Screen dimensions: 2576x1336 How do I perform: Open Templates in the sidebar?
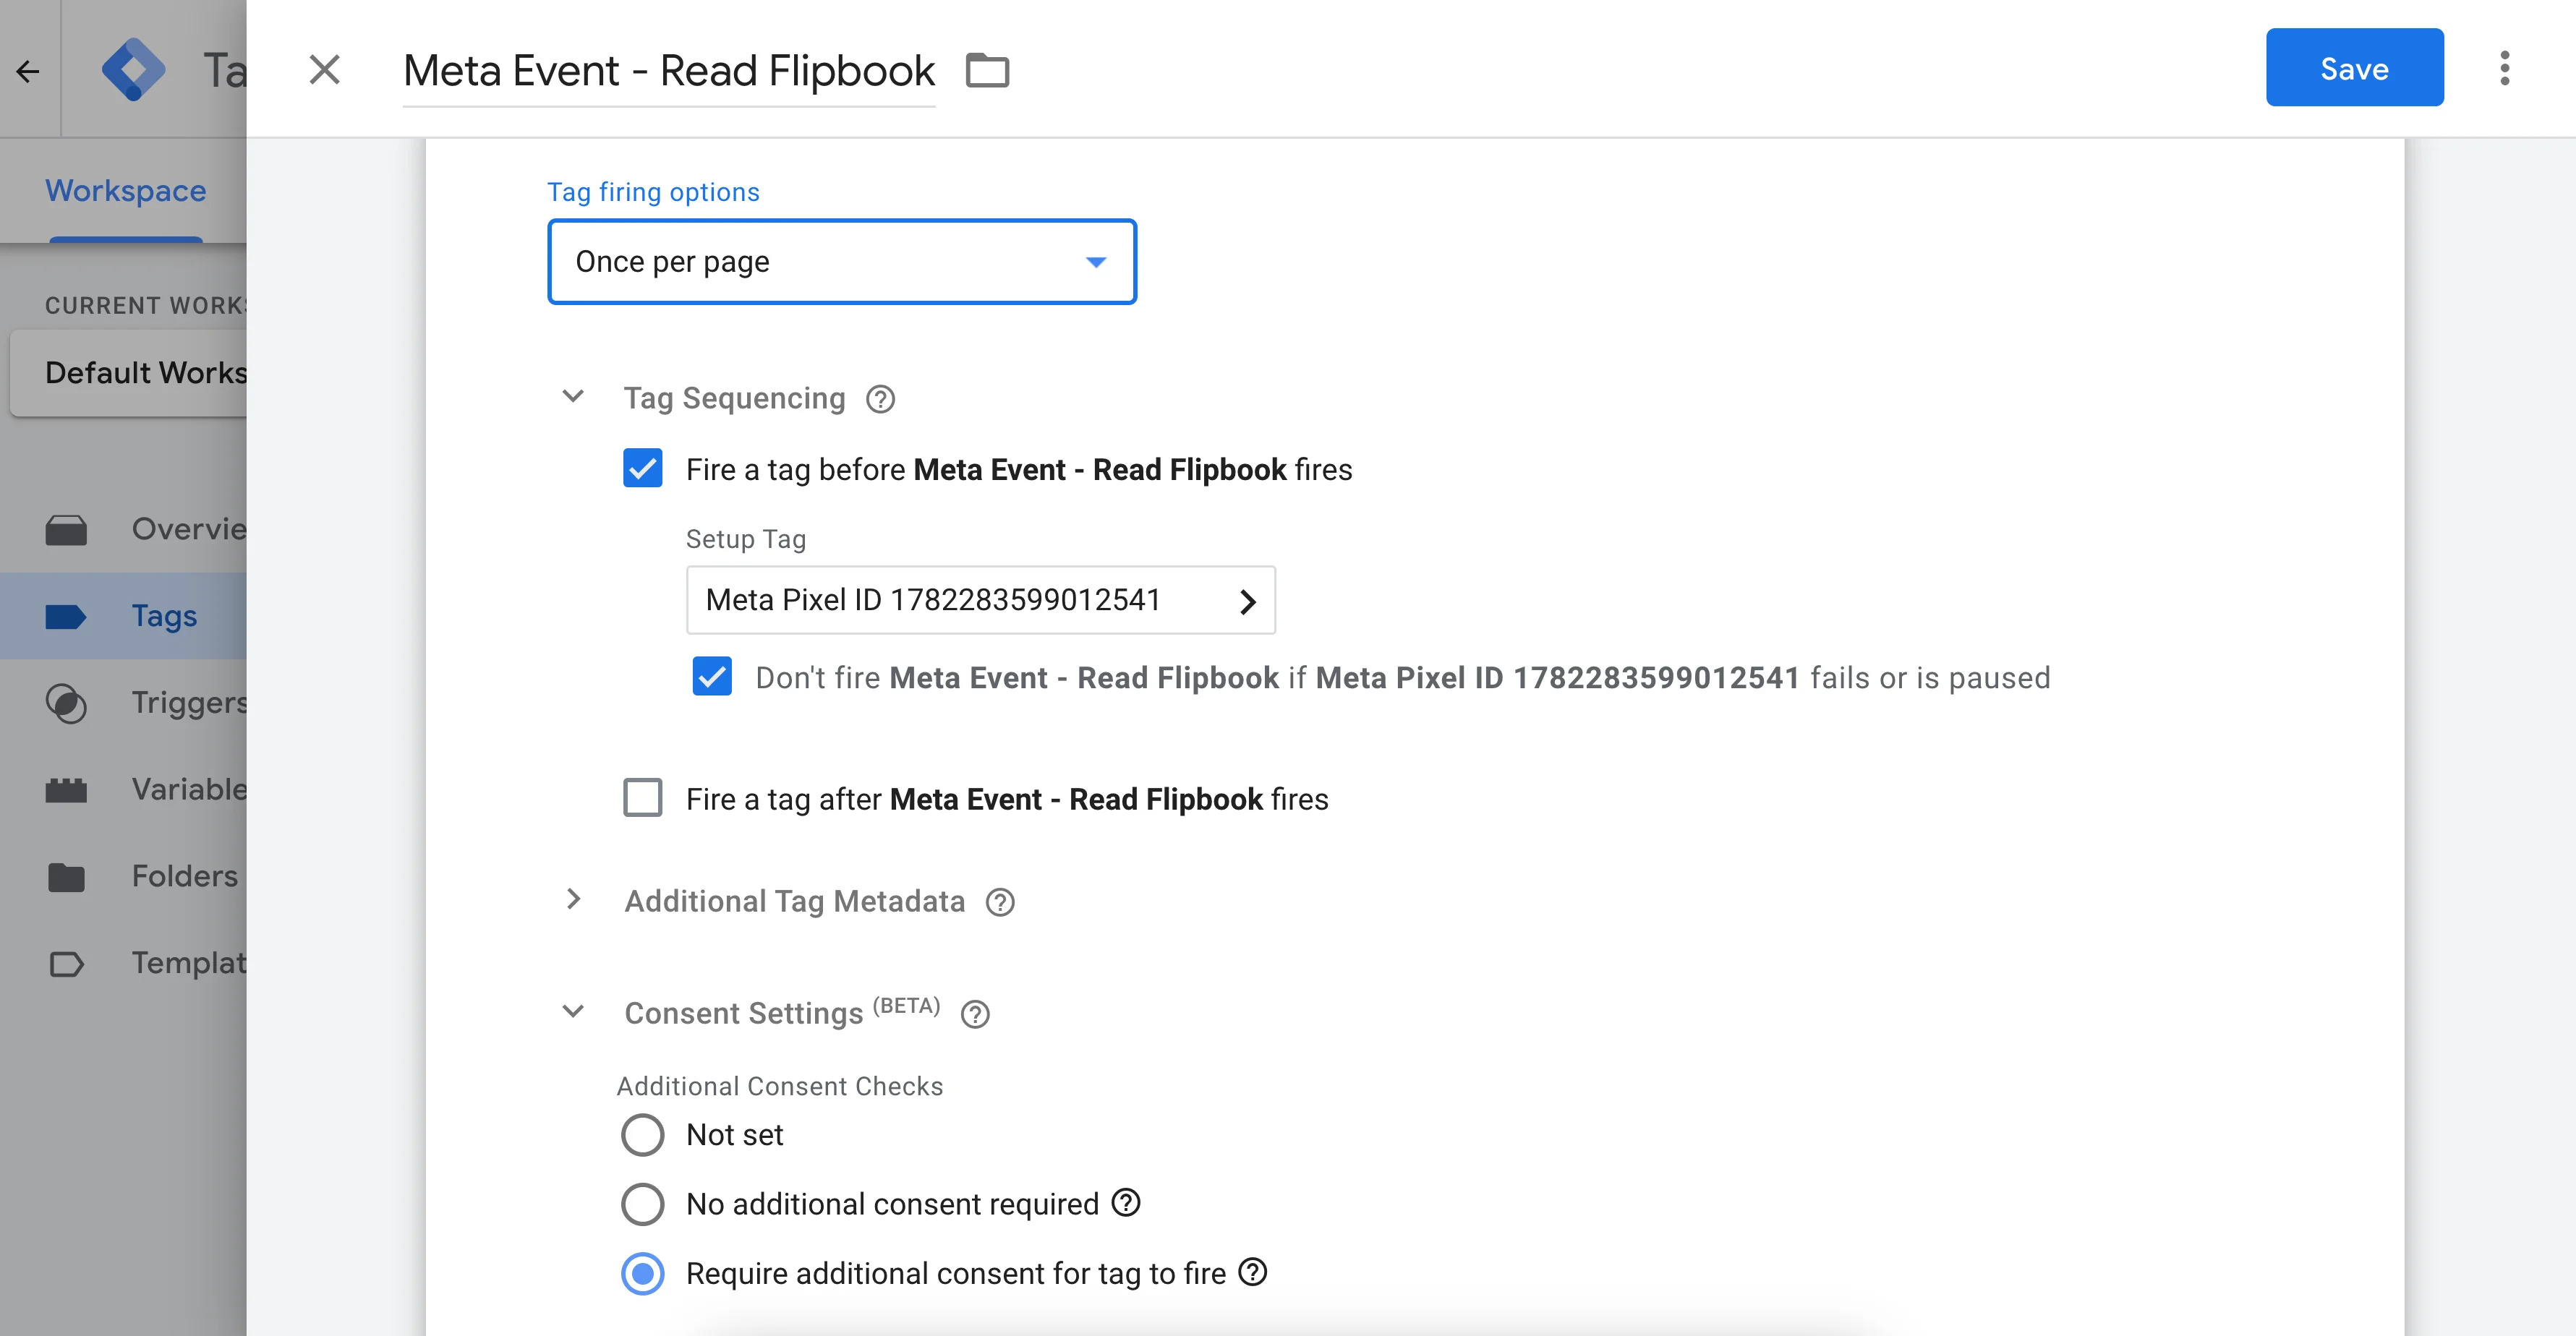pyautogui.click(x=124, y=963)
